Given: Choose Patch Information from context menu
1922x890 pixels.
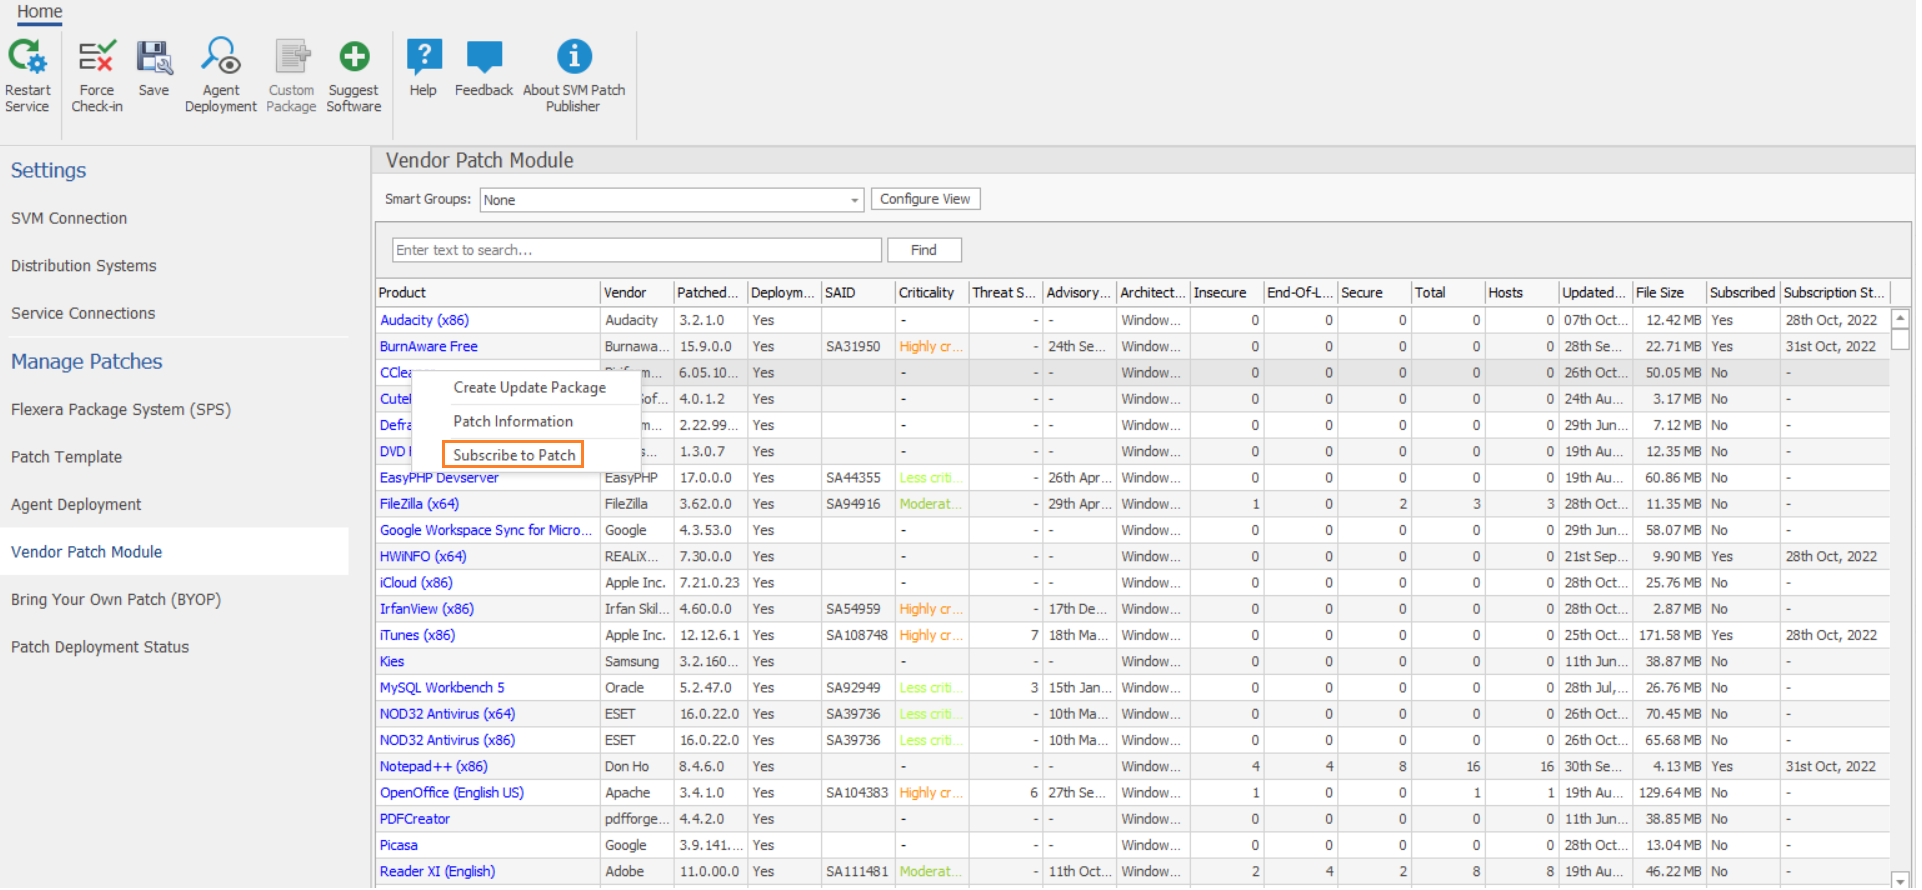Looking at the screenshot, I should [513, 422].
